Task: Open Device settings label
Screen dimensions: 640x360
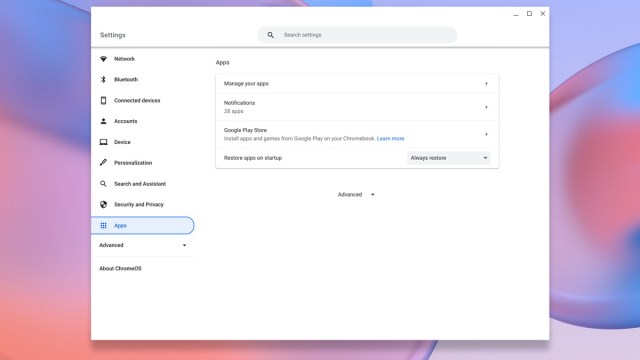Action: tap(122, 142)
